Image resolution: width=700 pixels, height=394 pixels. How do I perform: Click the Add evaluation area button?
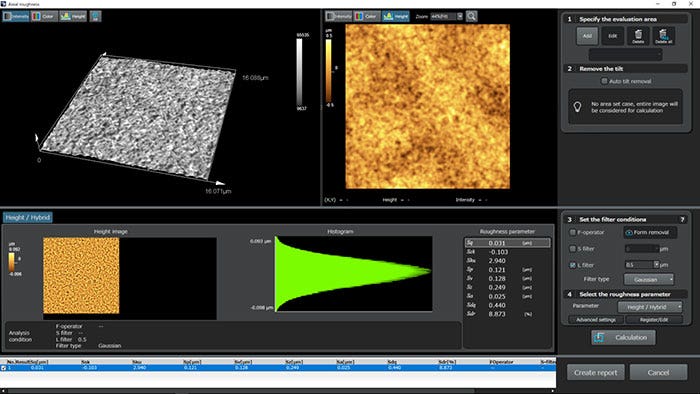point(587,36)
